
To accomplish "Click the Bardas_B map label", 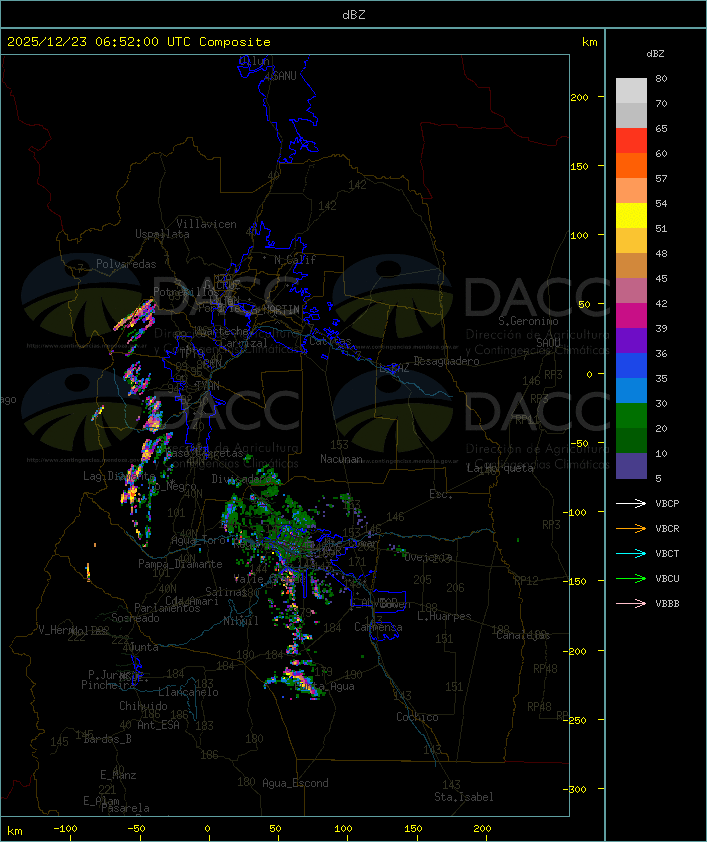I will 107,739.
